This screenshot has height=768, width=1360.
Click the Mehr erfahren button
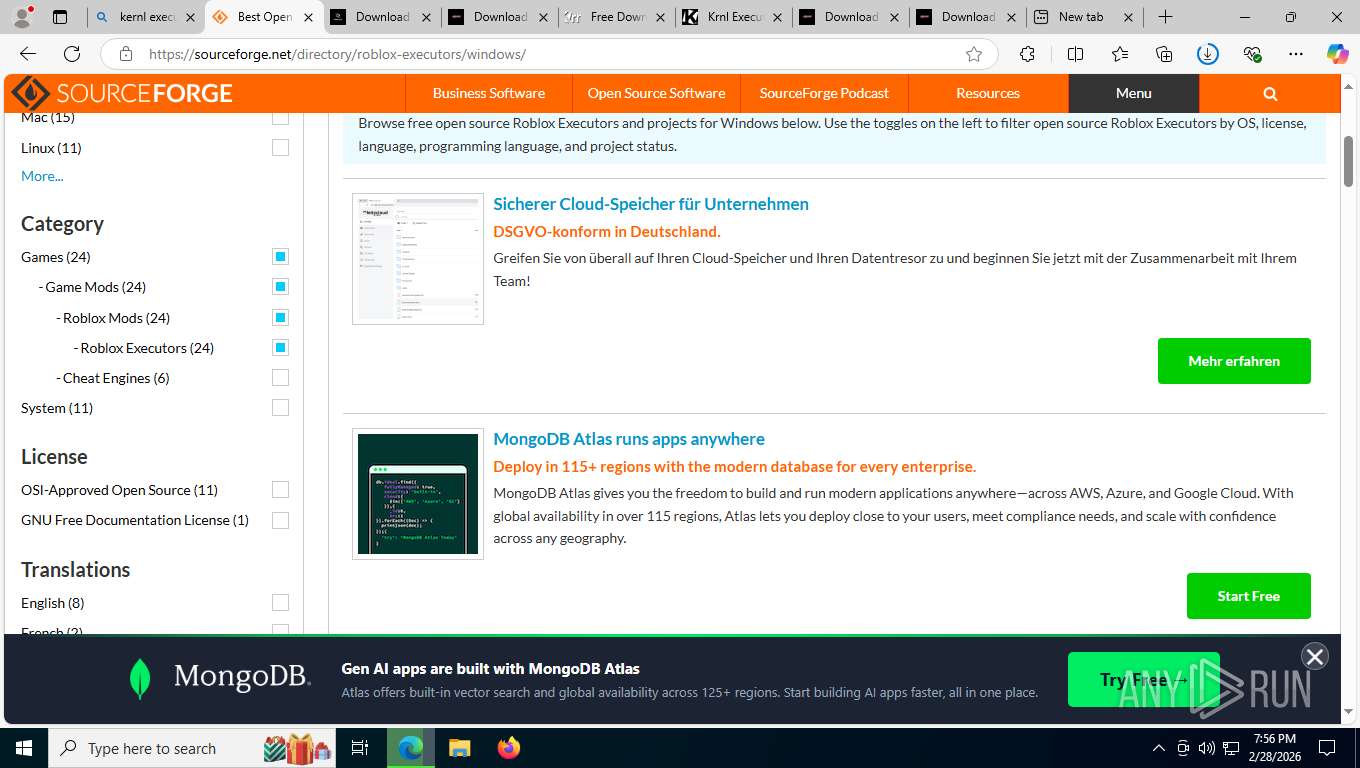coord(1234,361)
